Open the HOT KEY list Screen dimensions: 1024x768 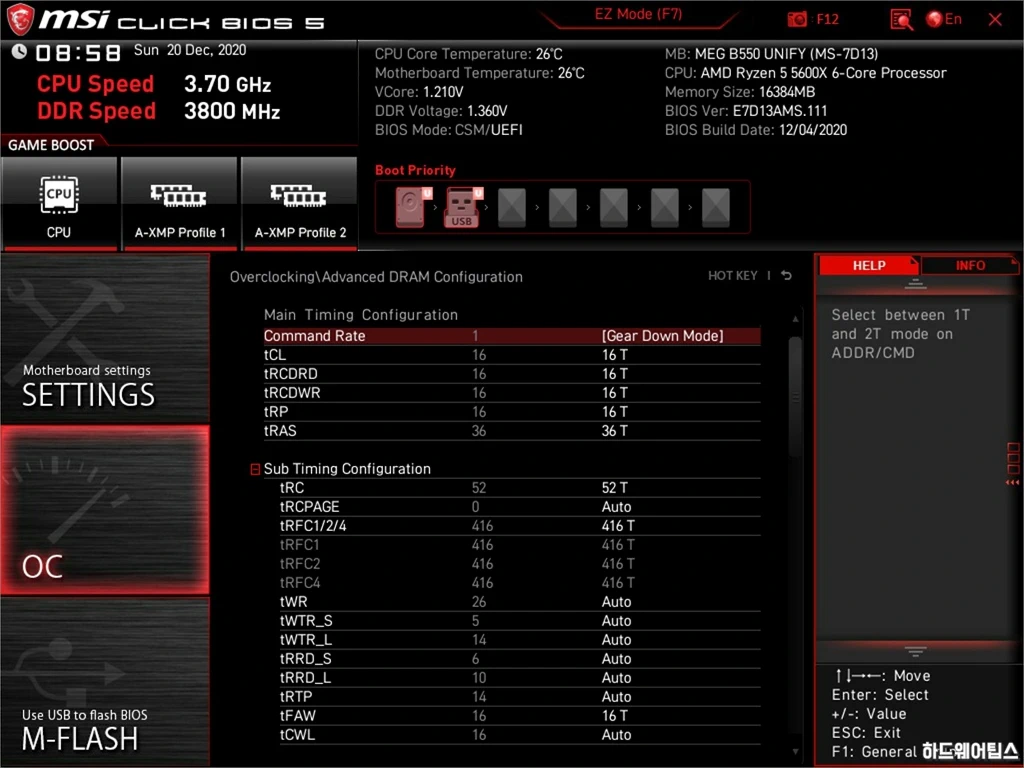point(733,276)
